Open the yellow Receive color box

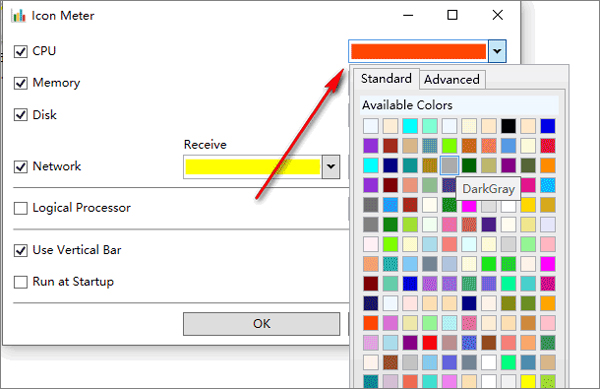point(253,167)
